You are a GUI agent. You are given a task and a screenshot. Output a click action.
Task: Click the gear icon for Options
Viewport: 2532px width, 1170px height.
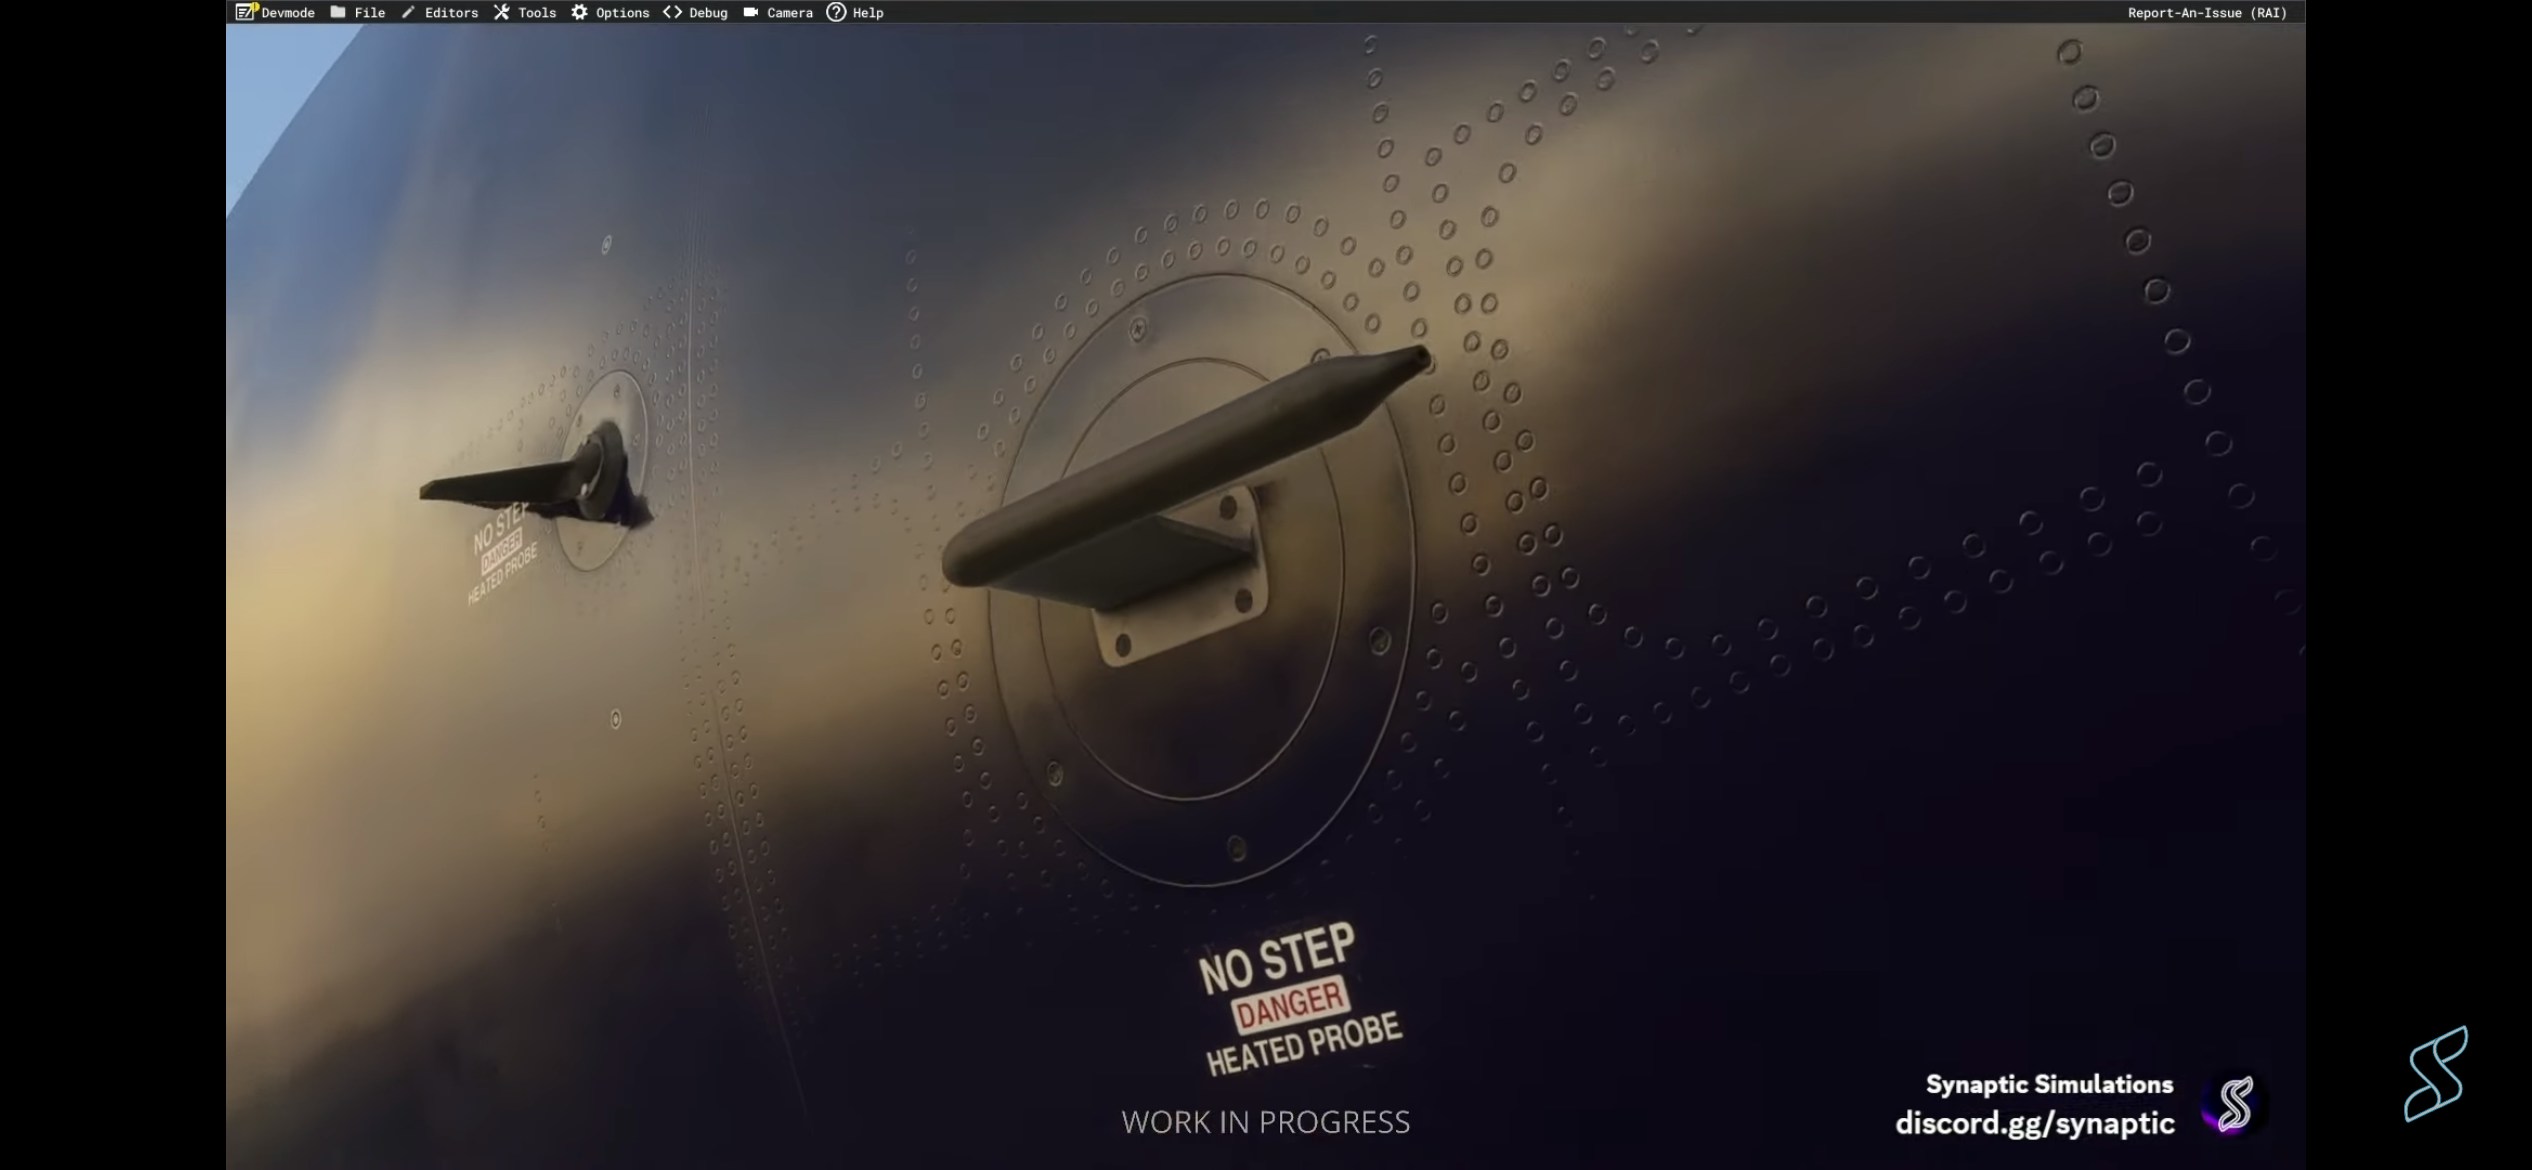click(x=579, y=12)
